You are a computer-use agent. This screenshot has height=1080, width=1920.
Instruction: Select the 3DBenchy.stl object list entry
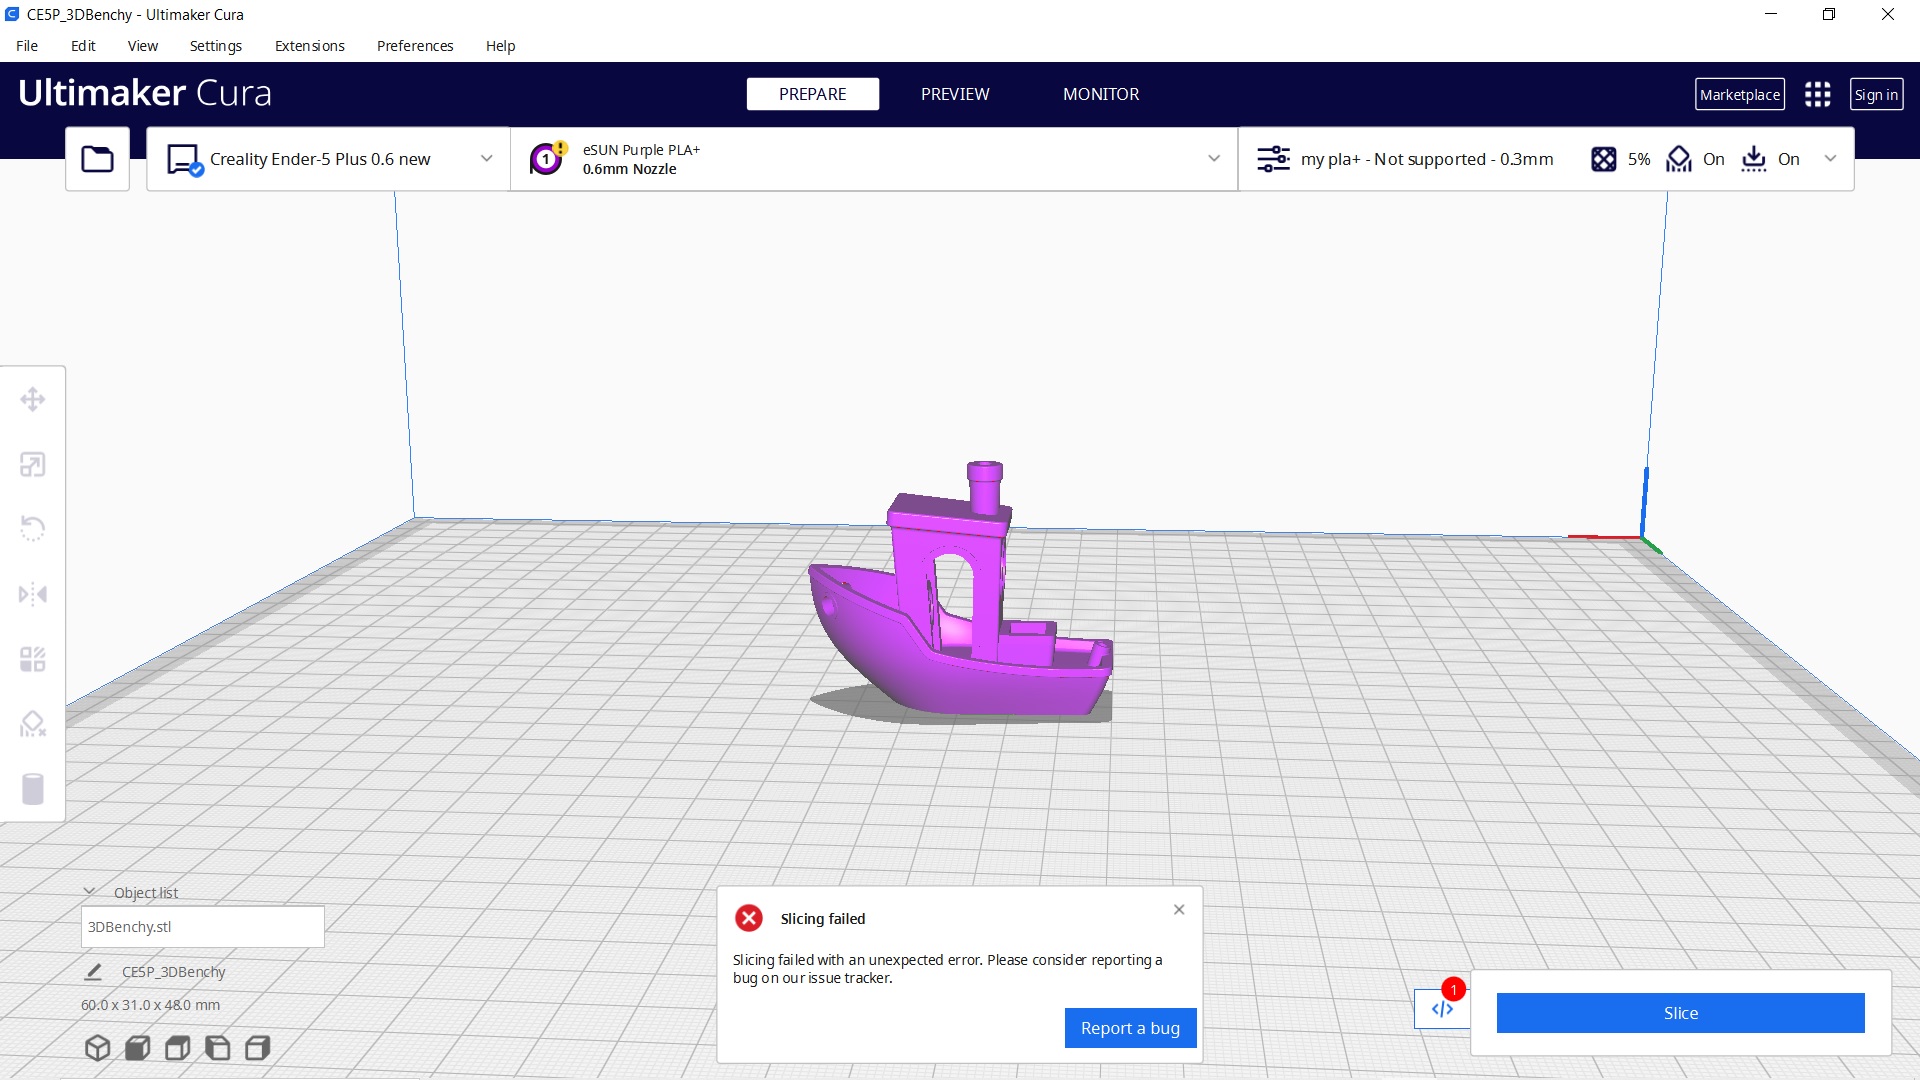(x=203, y=926)
